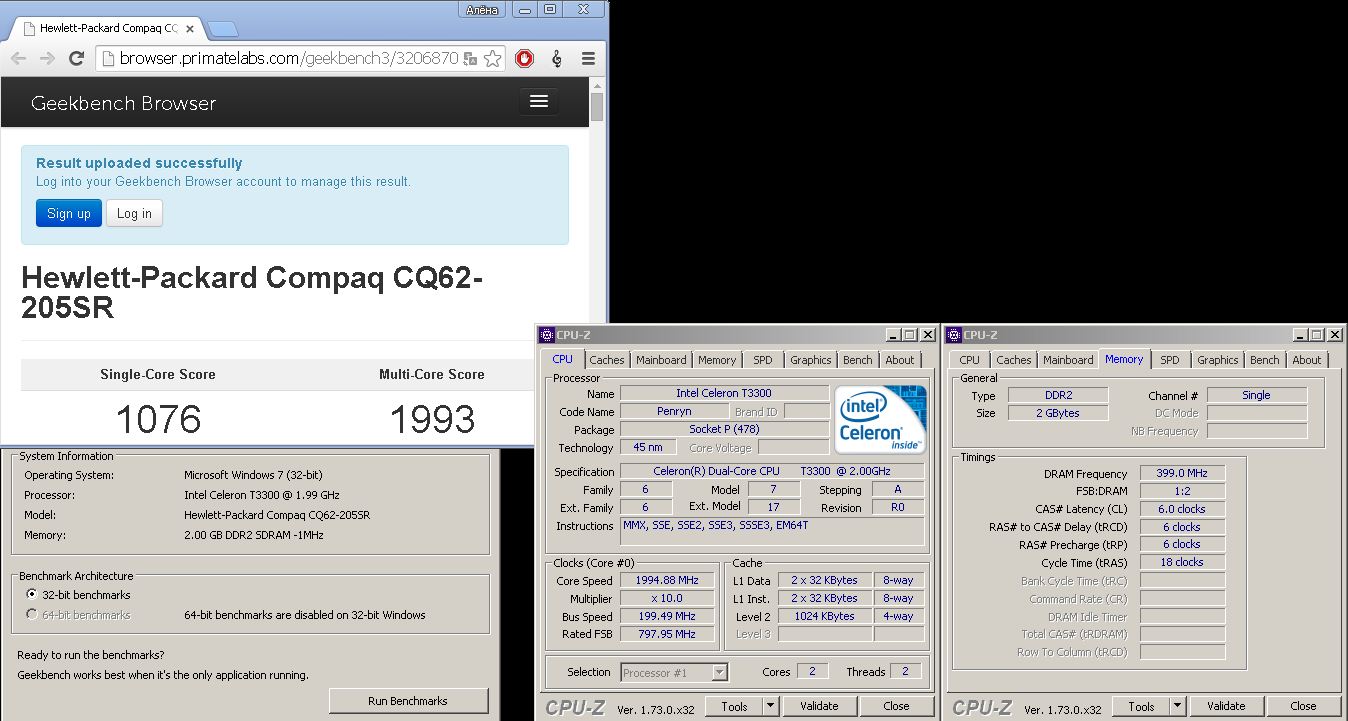Switch to CPU tab in Memory window
1348x721 pixels.
969,360
